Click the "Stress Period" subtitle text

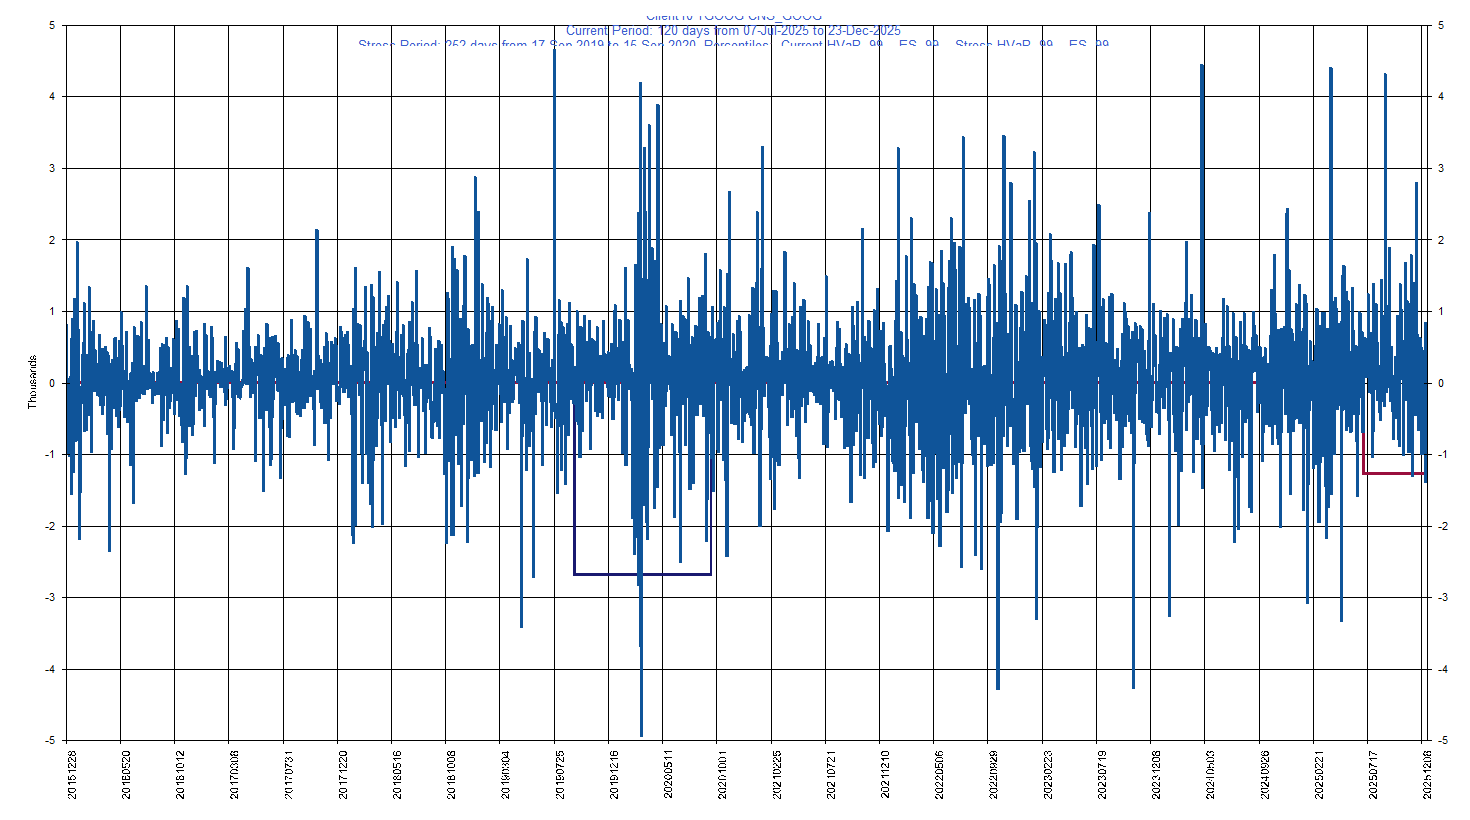[x=733, y=45]
